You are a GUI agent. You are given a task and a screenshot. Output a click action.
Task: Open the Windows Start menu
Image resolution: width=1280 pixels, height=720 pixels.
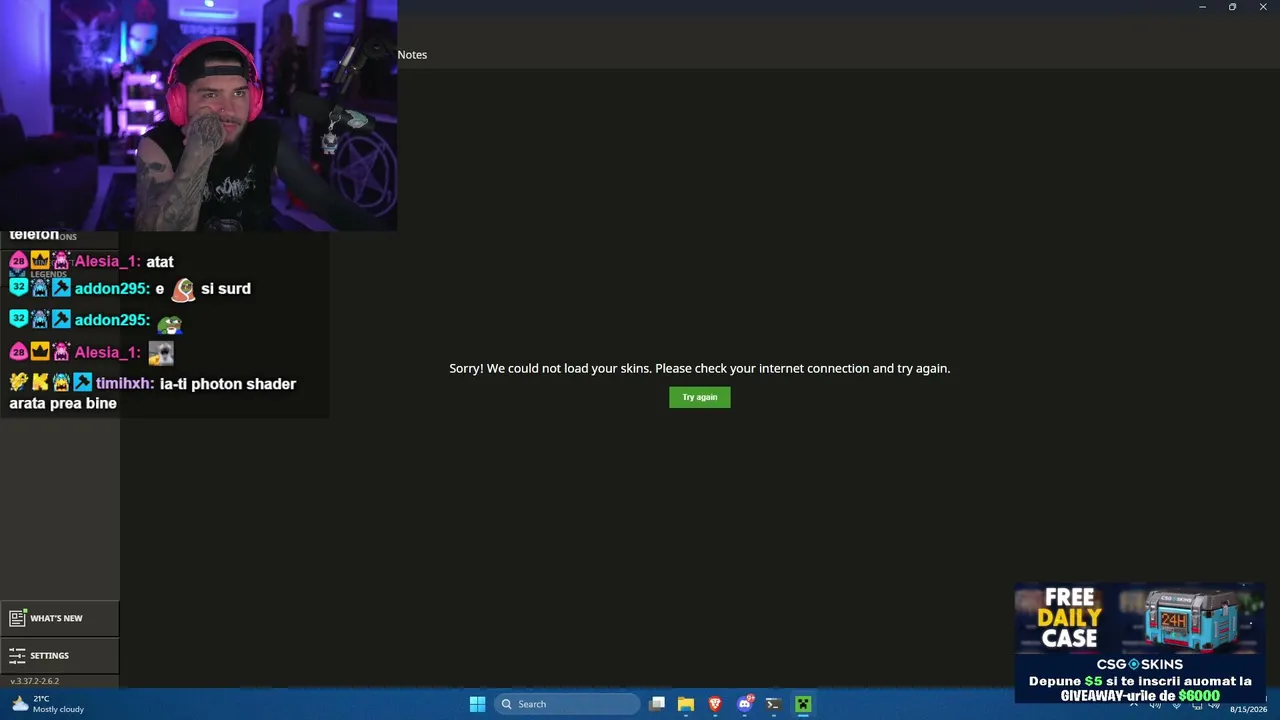point(478,704)
